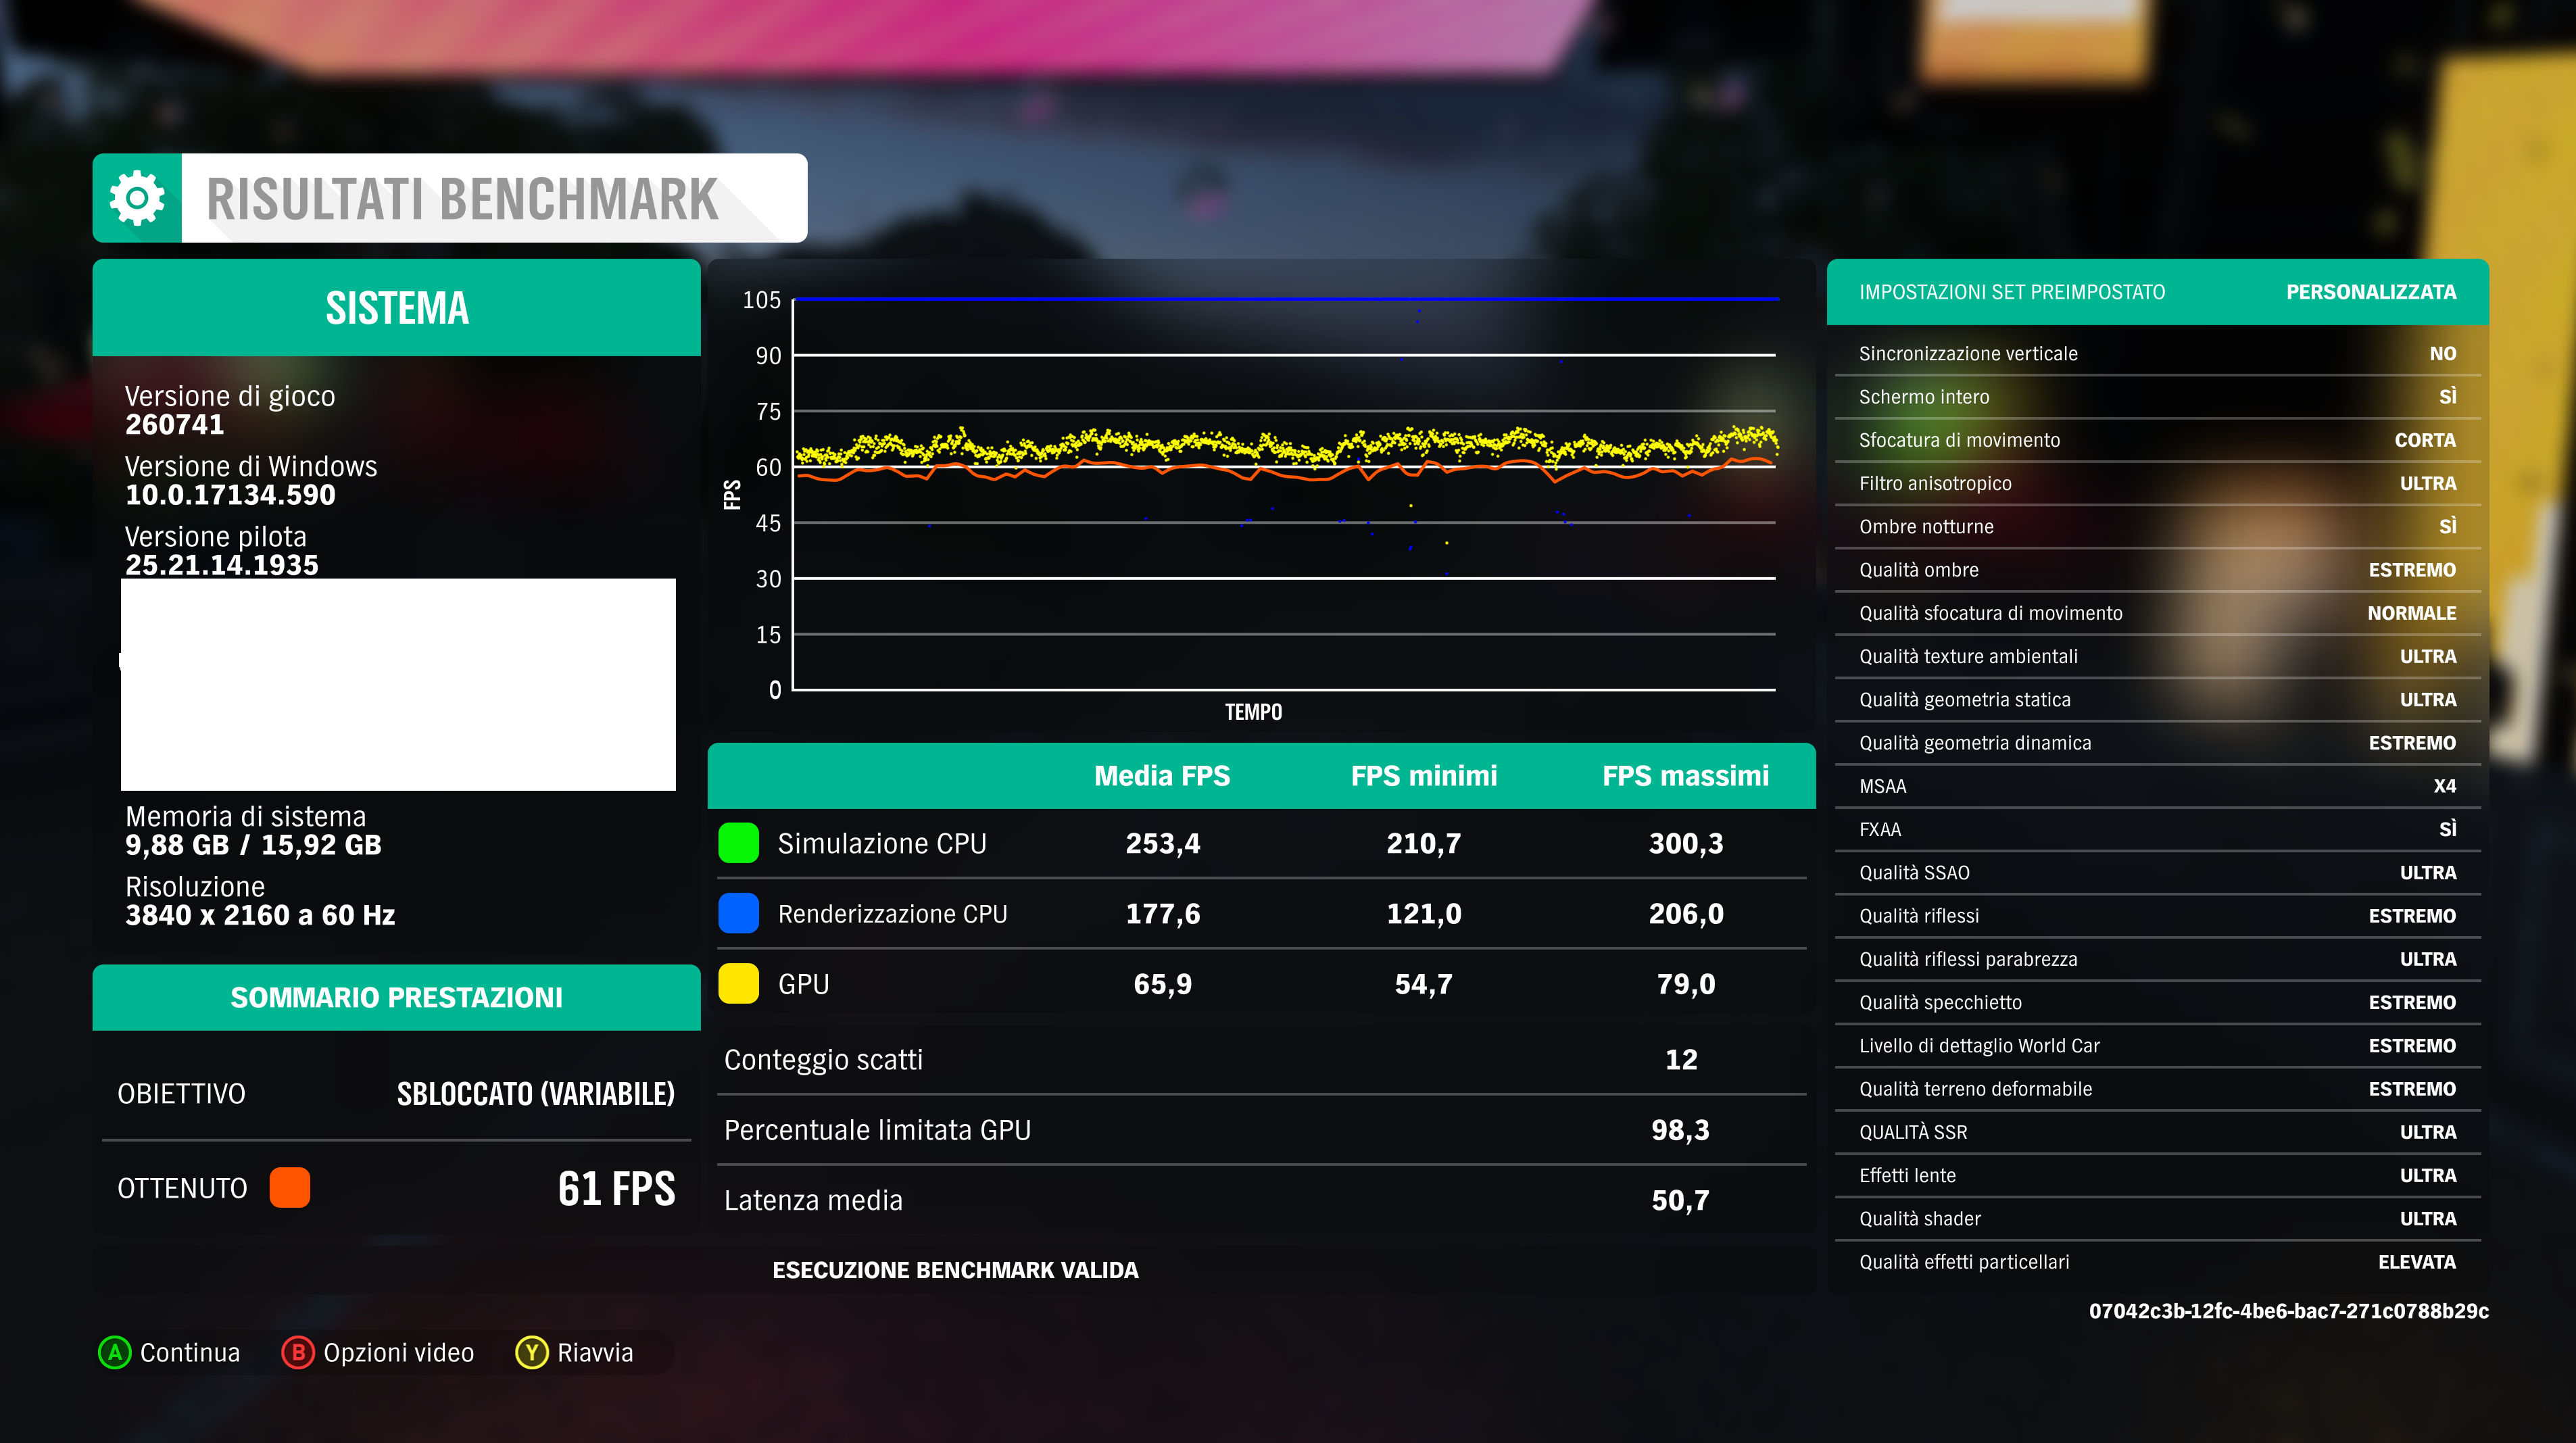Click the SOMMARIO PRESTAZIONI header

tap(397, 998)
